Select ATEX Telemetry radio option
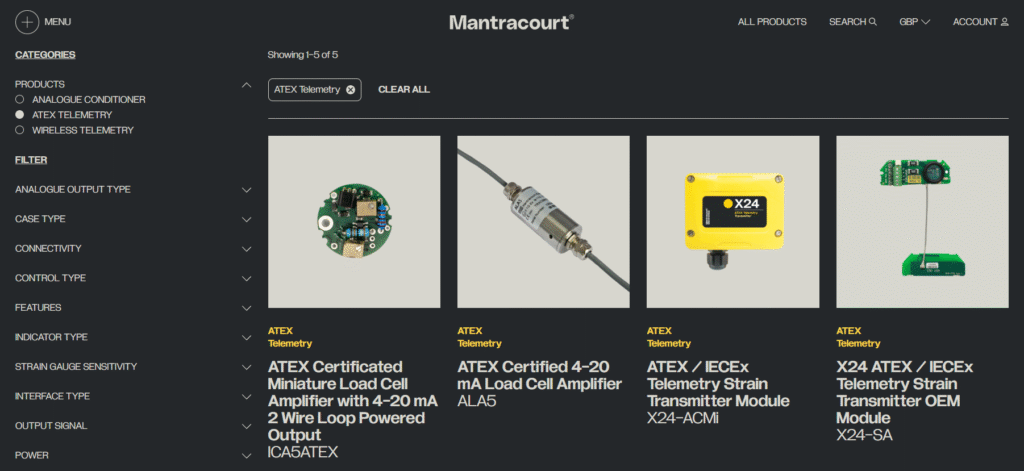This screenshot has height=471, width=1024. 20,115
